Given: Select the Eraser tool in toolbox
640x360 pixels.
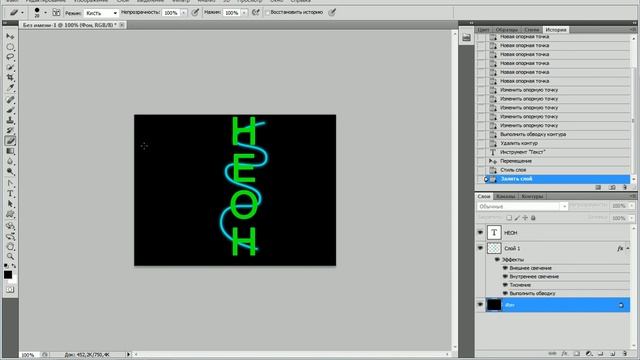Looking at the screenshot, I should 10,141.
